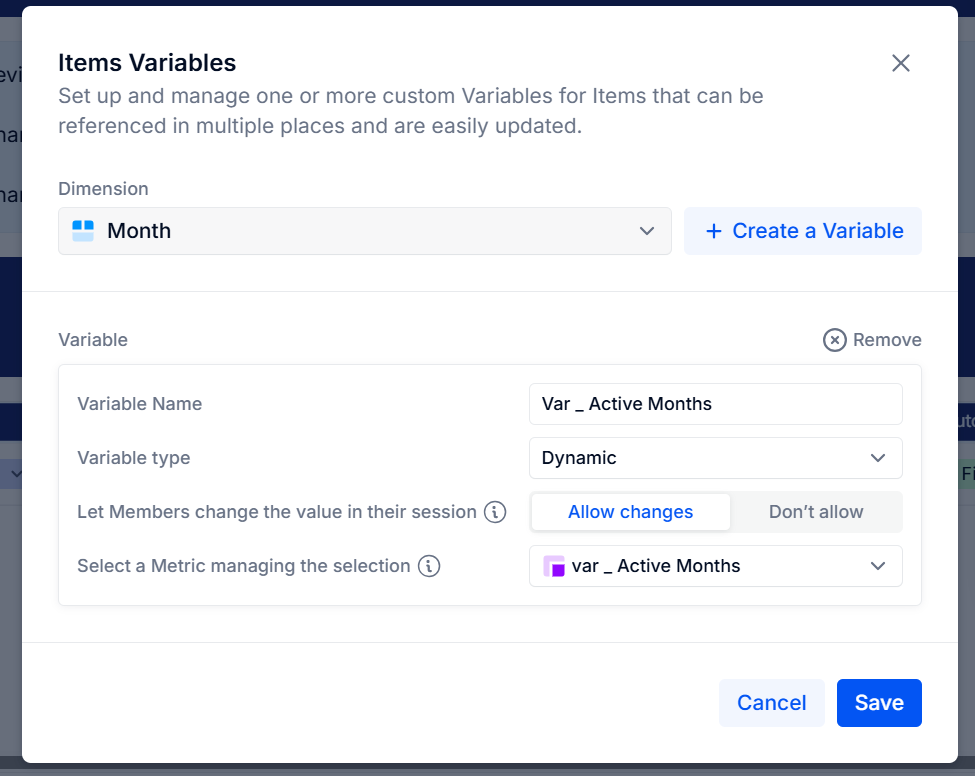Image resolution: width=975 pixels, height=776 pixels.
Task: Click the plus icon in Create a Variable
Action: (x=714, y=231)
